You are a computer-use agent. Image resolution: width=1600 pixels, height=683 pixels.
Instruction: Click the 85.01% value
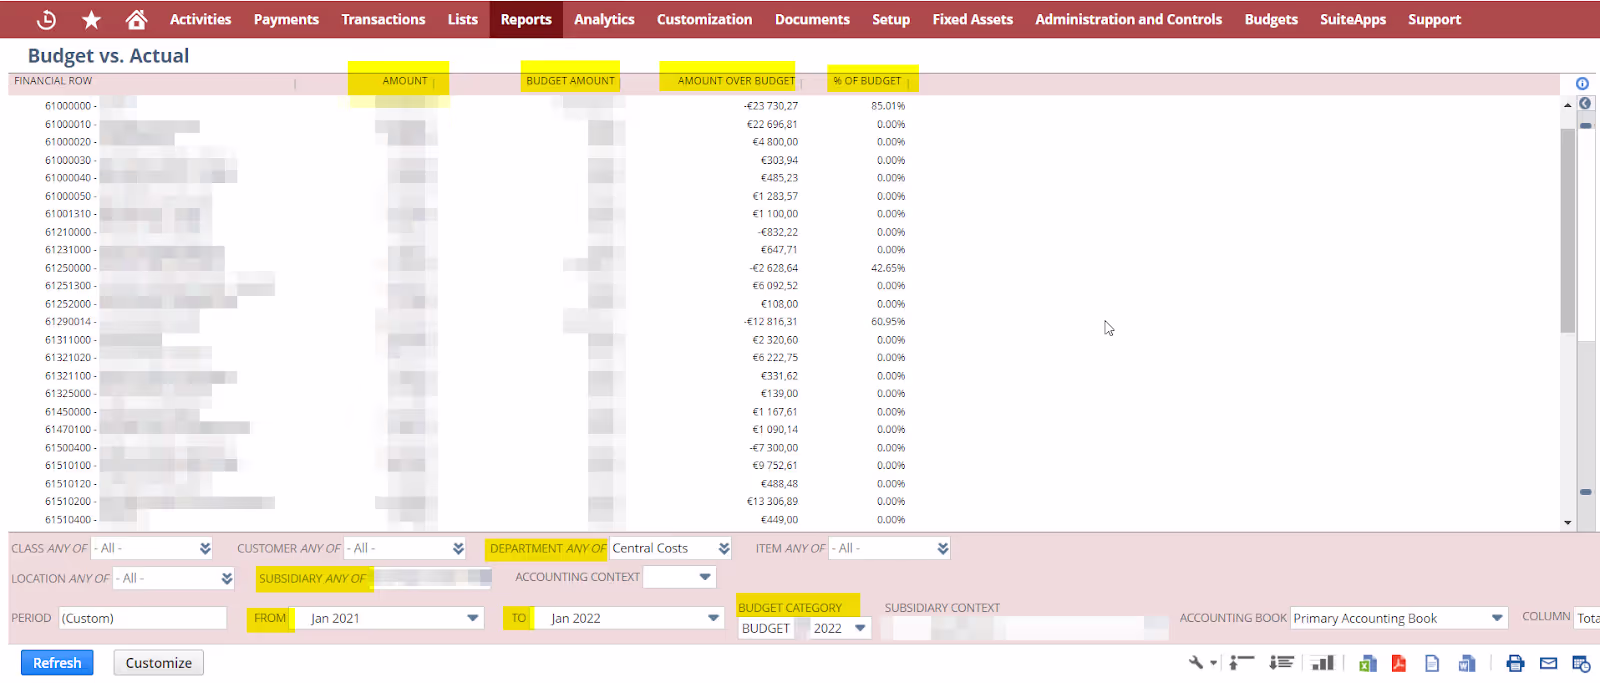(888, 105)
